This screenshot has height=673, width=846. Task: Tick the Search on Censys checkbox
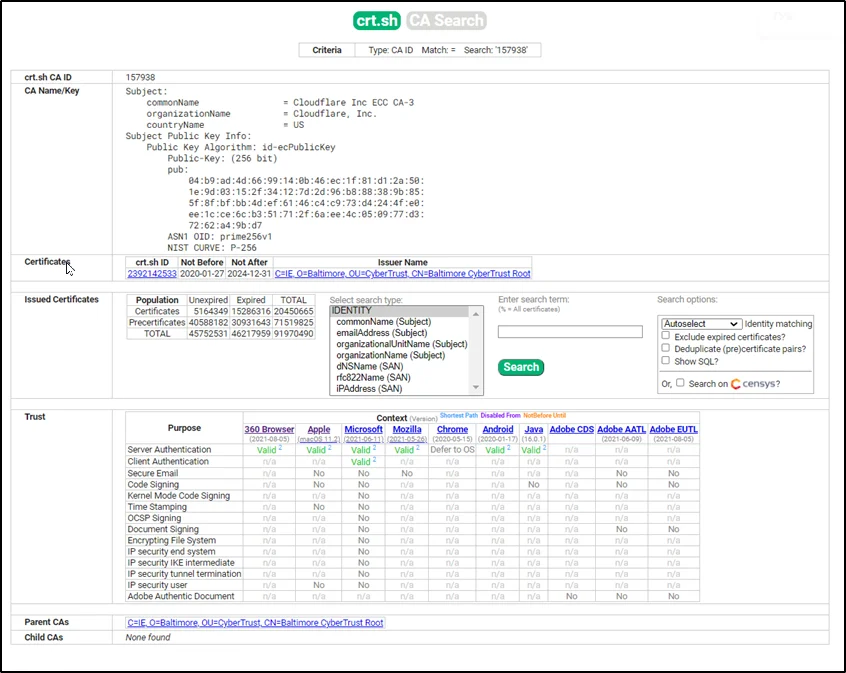coord(680,383)
